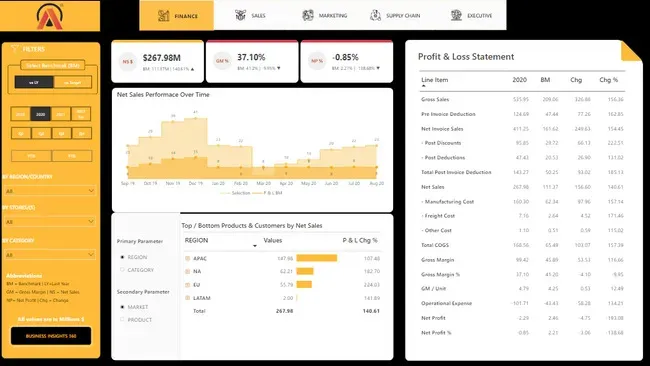Image resolution: width=650 pixels, height=366 pixels.
Task: Expand the APAC region row
Action: 187,258
